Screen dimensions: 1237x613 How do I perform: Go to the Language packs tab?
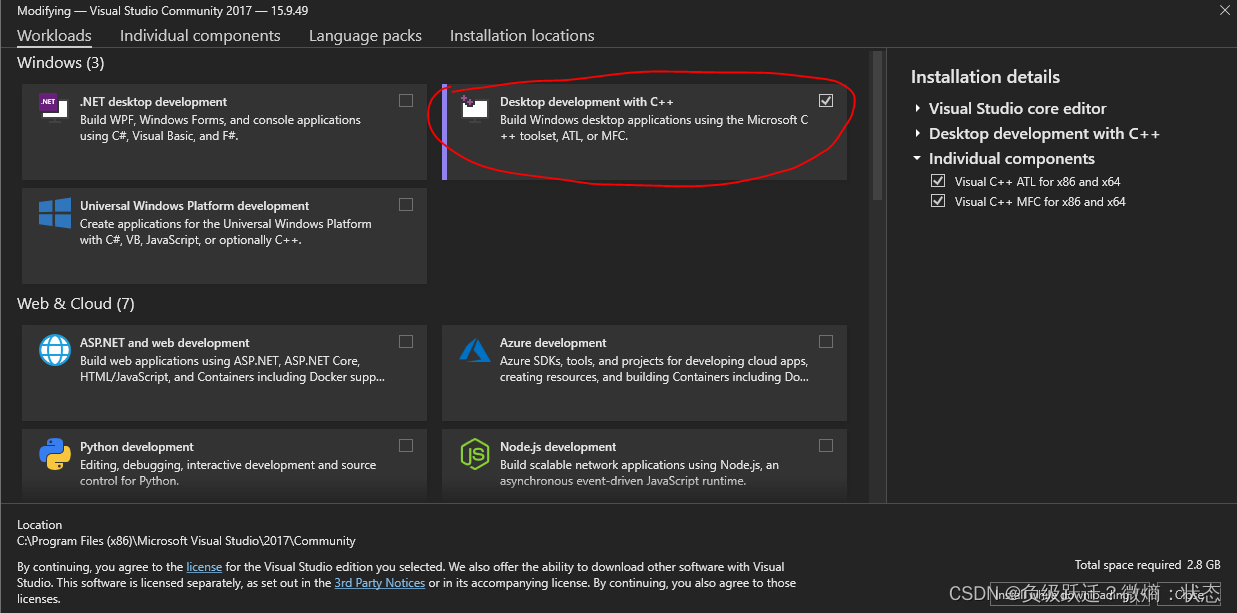pyautogui.click(x=365, y=35)
